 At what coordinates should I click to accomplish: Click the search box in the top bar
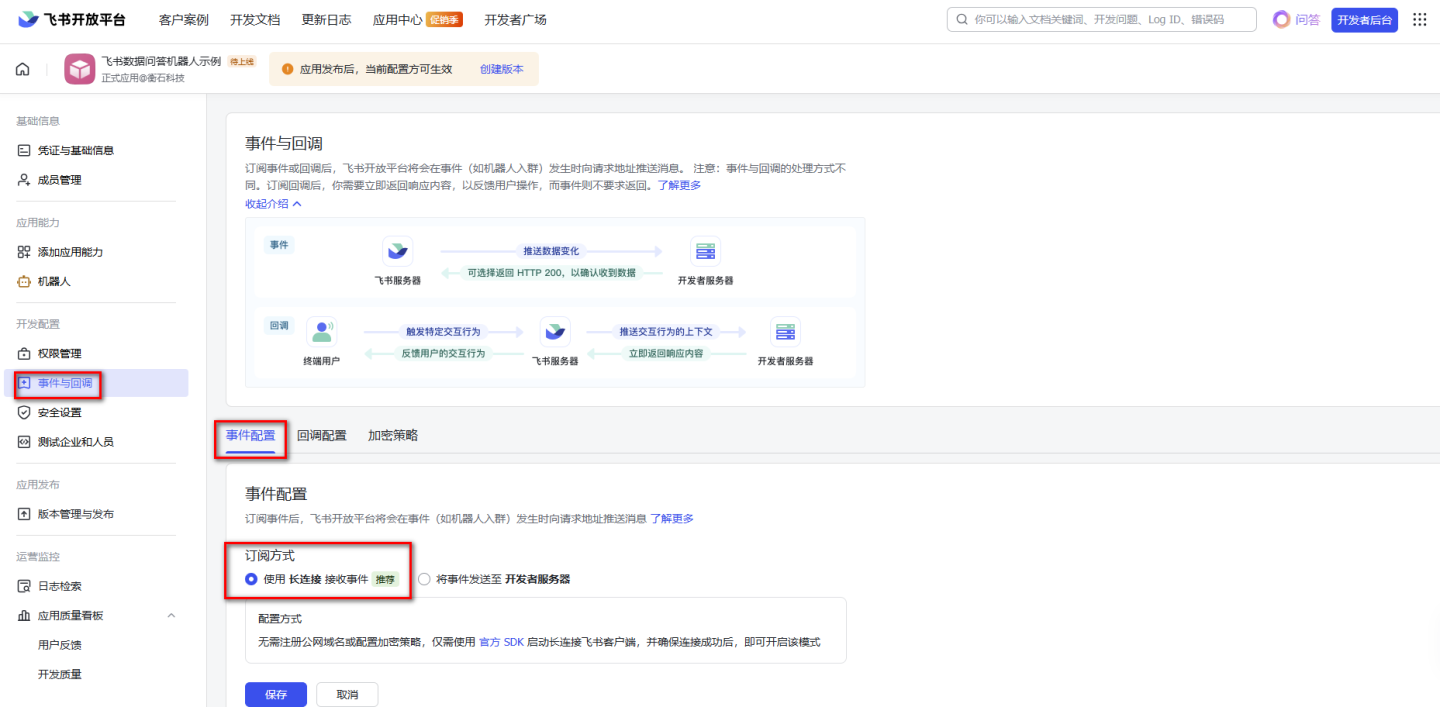coord(1100,18)
